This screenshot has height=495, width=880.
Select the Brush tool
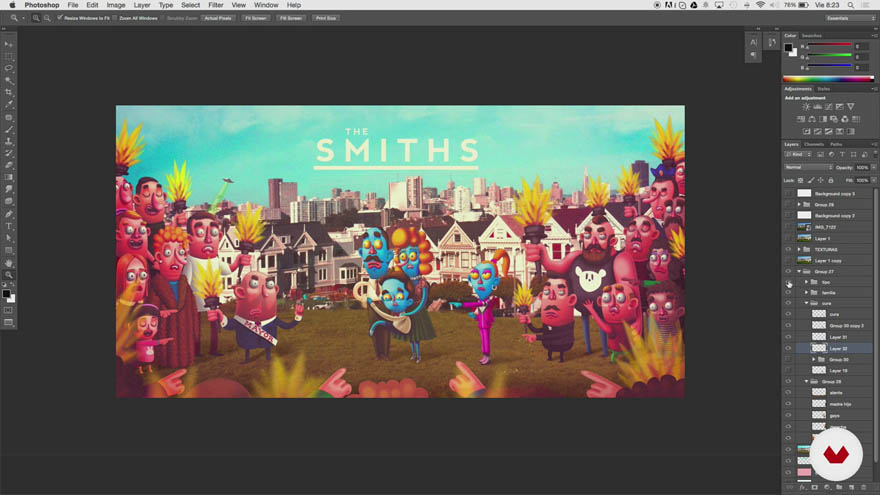[8, 130]
